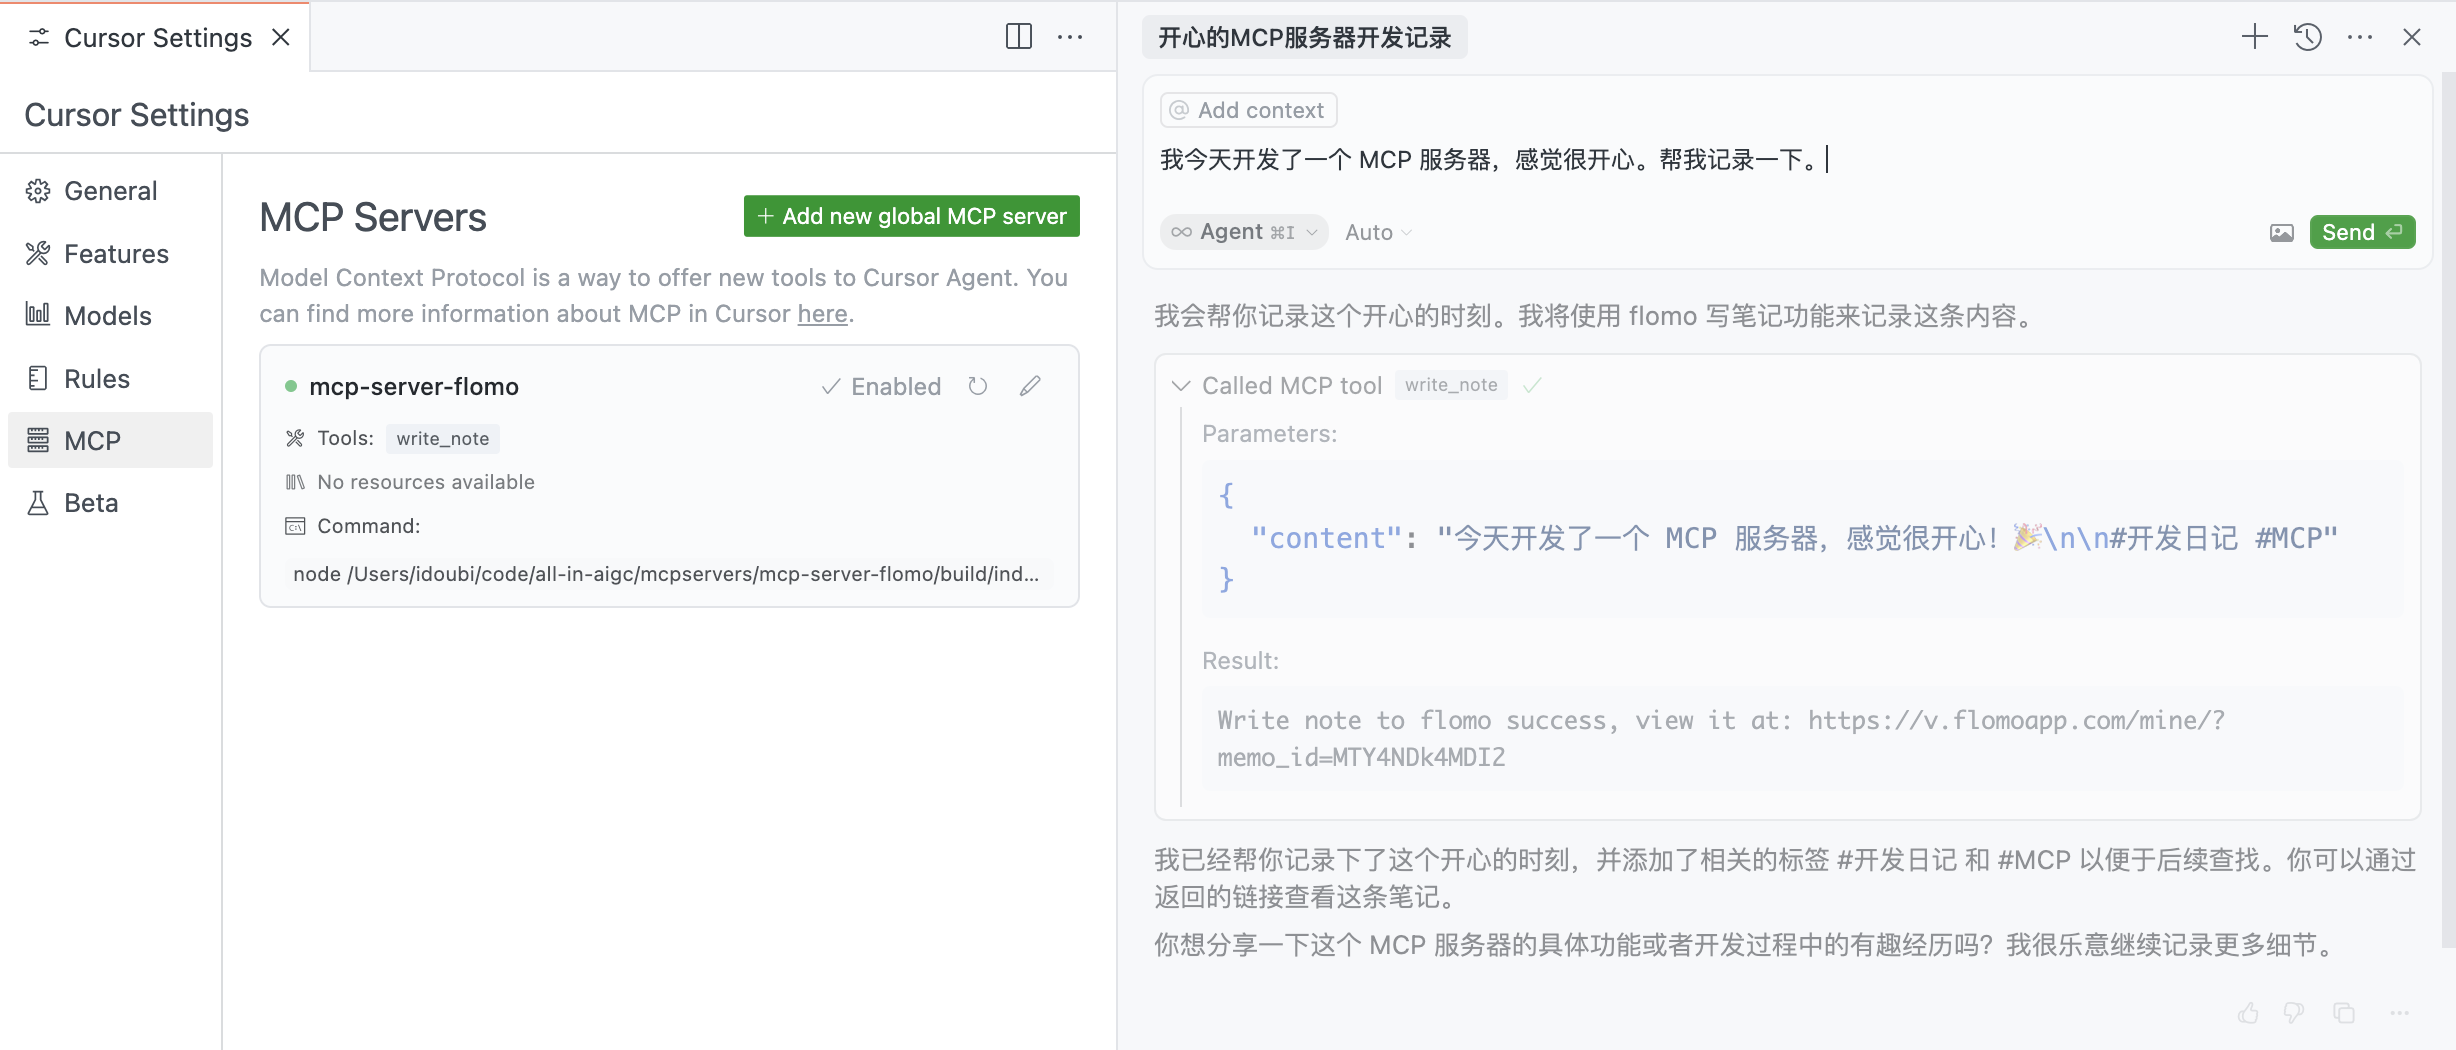
Task: Open chat history clock icon
Action: (2307, 37)
